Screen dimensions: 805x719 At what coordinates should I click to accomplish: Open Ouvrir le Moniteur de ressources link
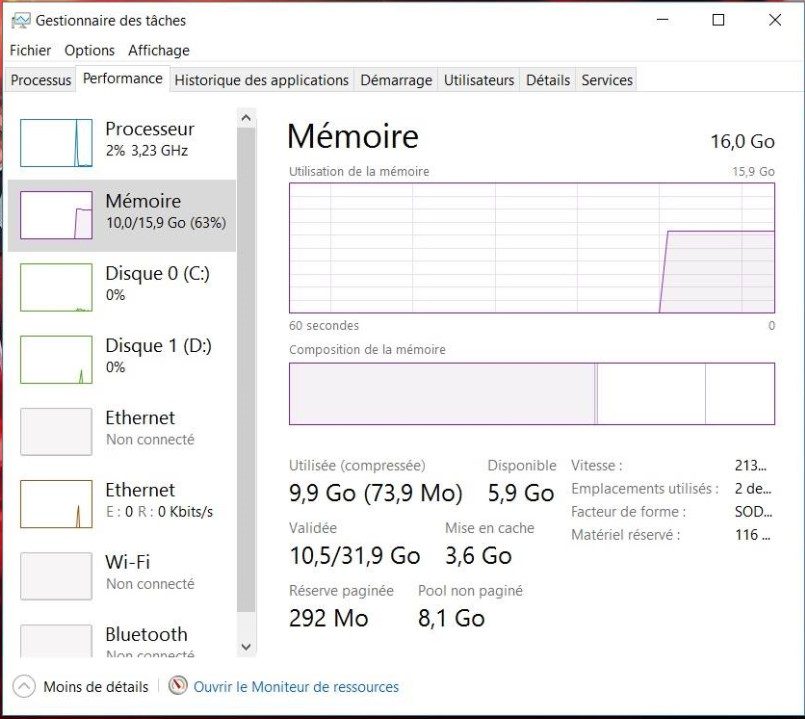pyautogui.click(x=296, y=687)
